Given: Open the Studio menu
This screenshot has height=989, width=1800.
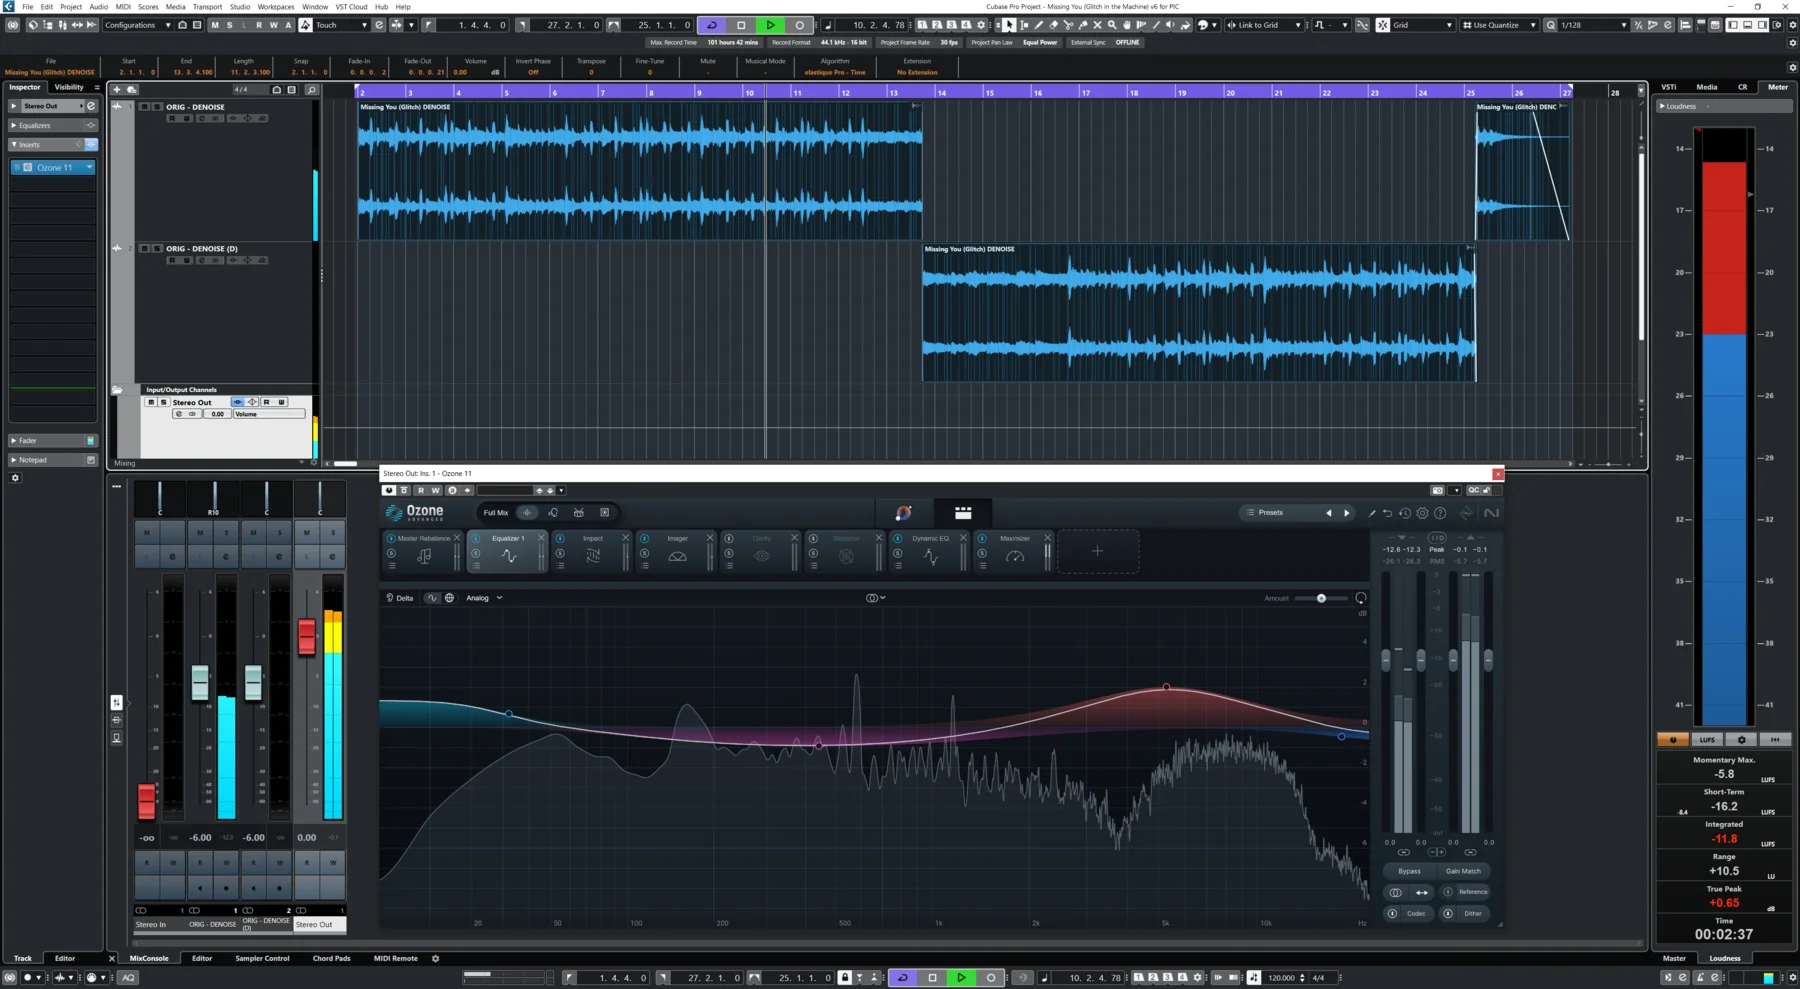Looking at the screenshot, I should pyautogui.click(x=239, y=6).
